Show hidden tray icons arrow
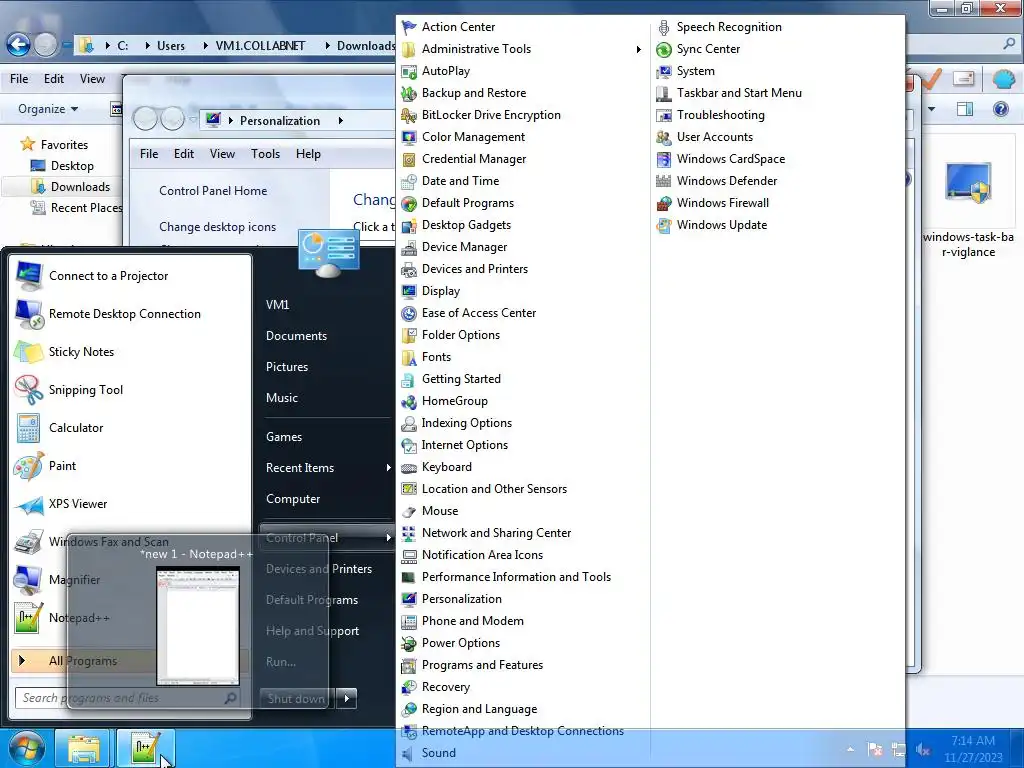Screen dimensions: 1024x768 pos(850,750)
